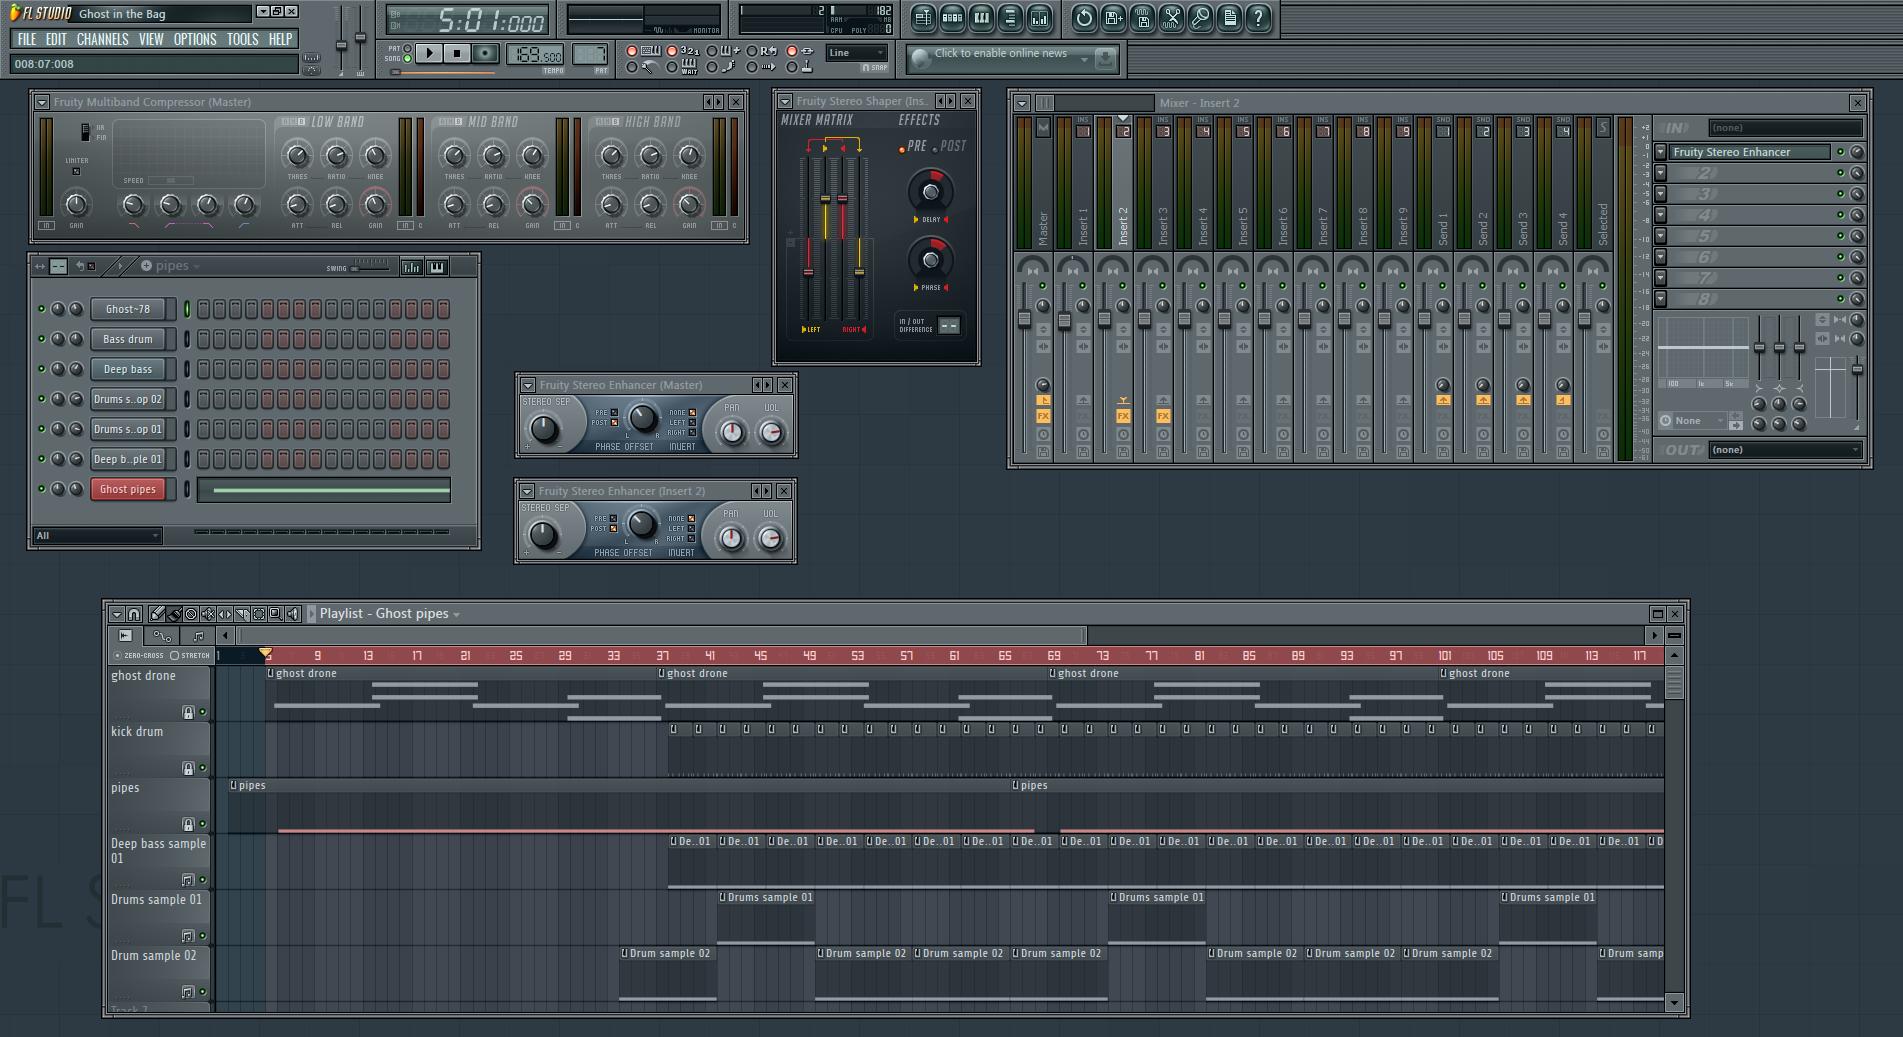Screen dimensions: 1903x1037
Task: Open the Line snap dropdown
Action: (857, 53)
